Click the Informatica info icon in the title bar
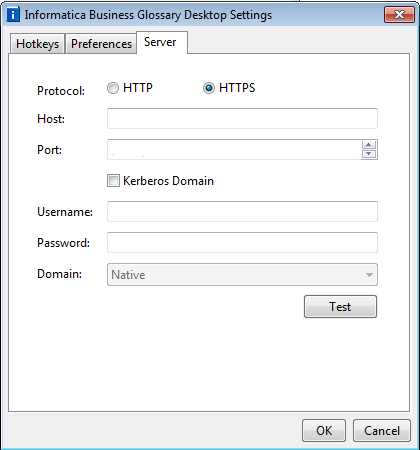420x450 pixels. (13, 15)
